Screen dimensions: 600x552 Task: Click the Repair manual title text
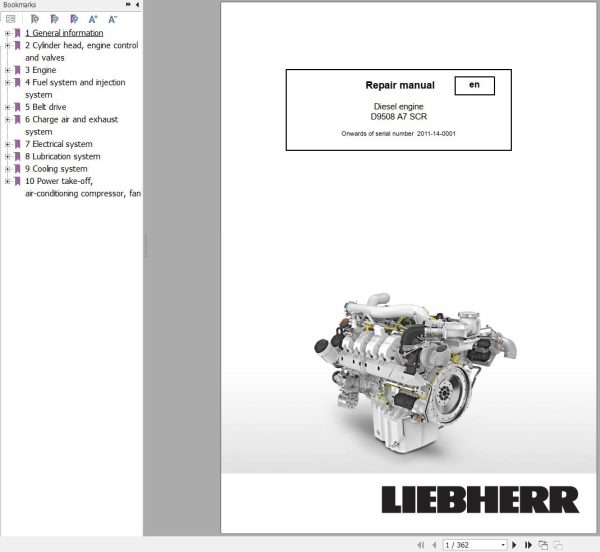pos(400,85)
